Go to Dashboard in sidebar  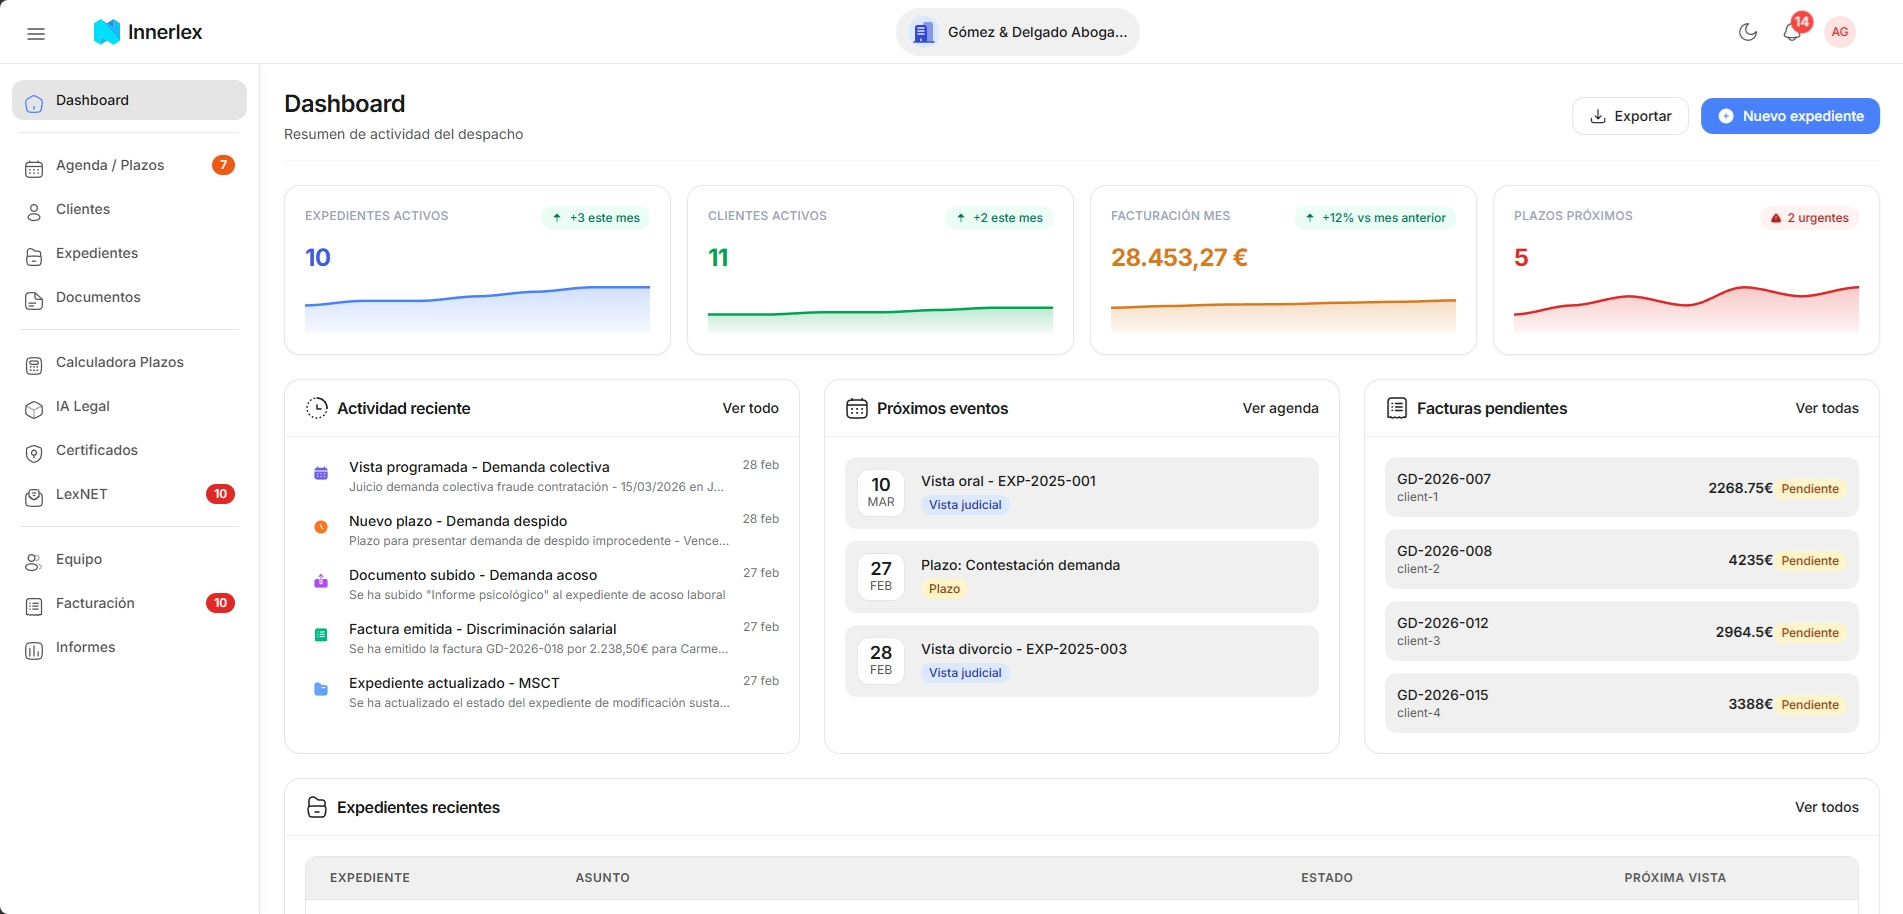click(129, 100)
